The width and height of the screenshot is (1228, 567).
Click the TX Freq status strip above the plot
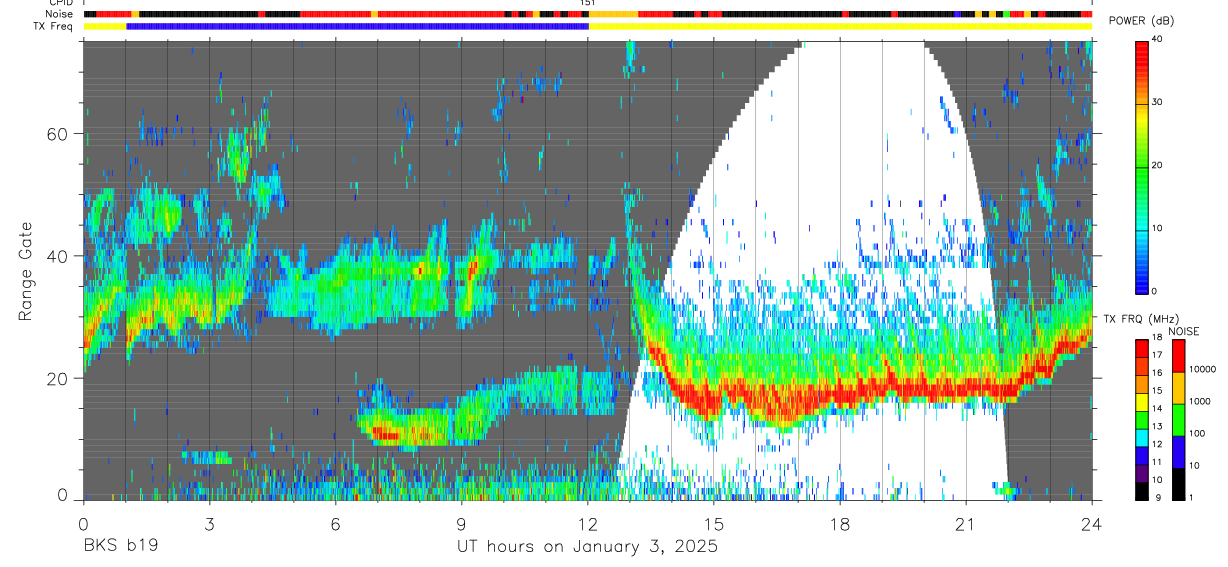pos(587,26)
